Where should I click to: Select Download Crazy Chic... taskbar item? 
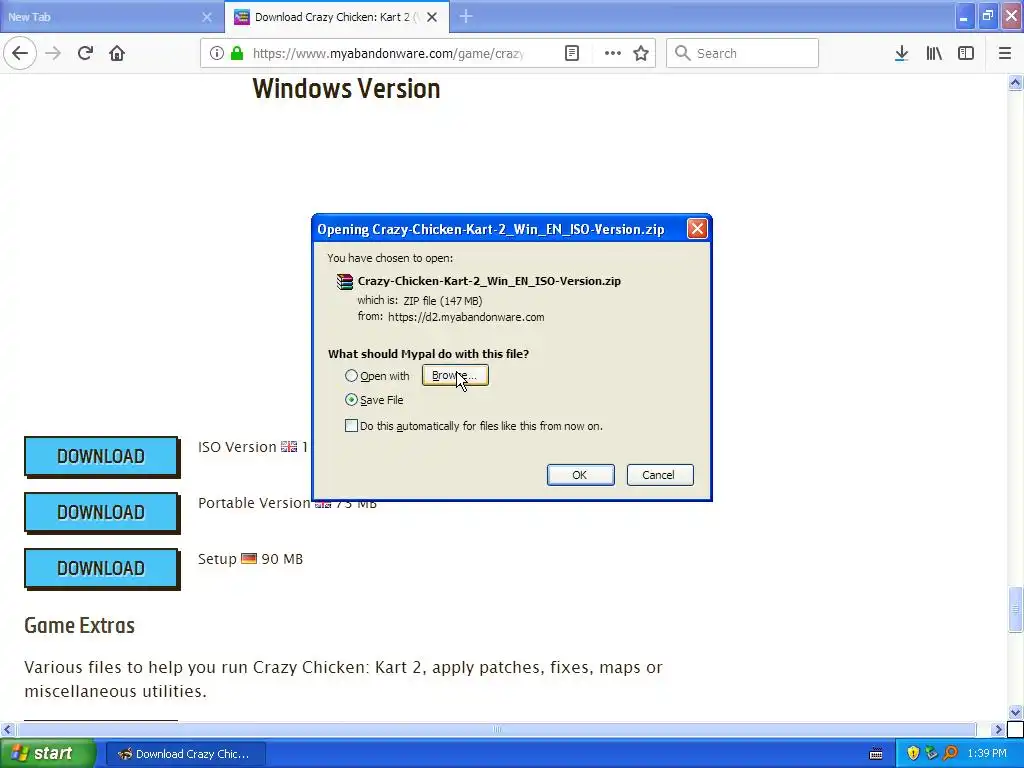185,754
